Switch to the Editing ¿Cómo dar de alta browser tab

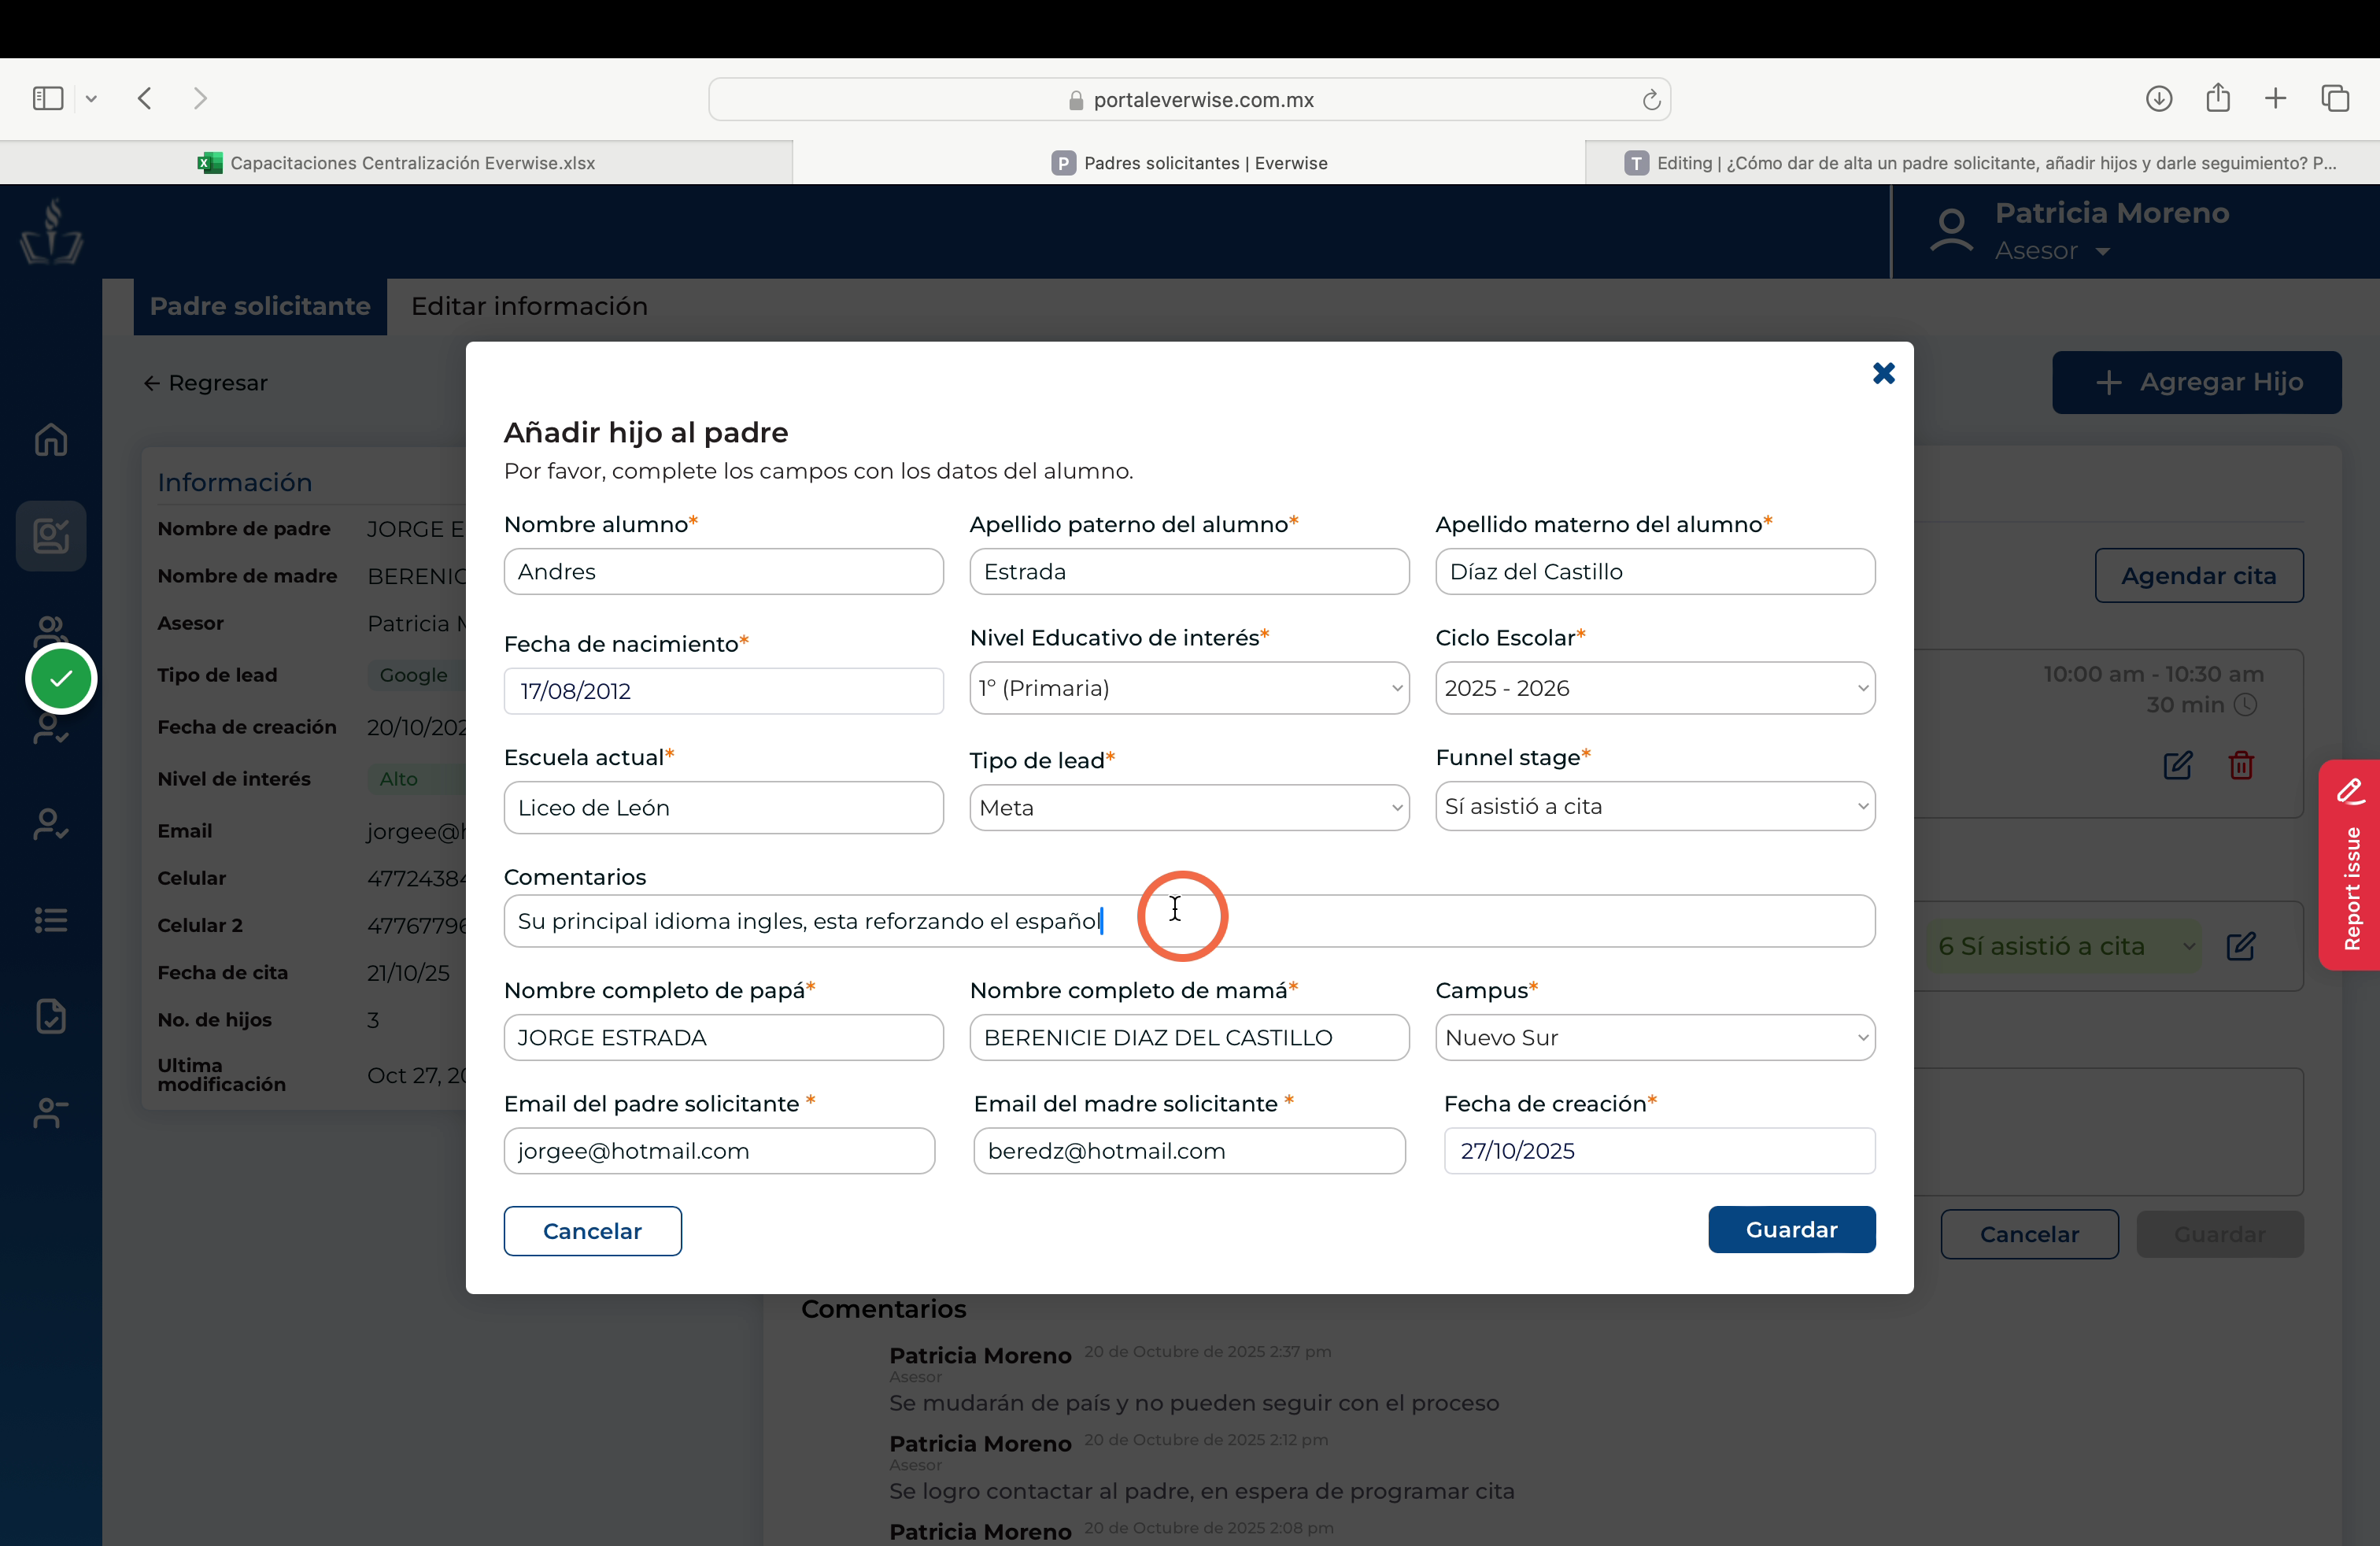(1982, 163)
